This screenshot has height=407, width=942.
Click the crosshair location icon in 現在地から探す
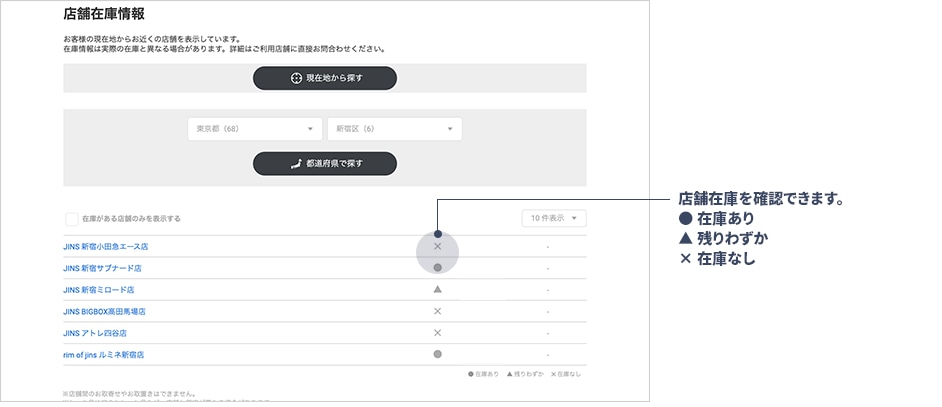click(x=296, y=78)
